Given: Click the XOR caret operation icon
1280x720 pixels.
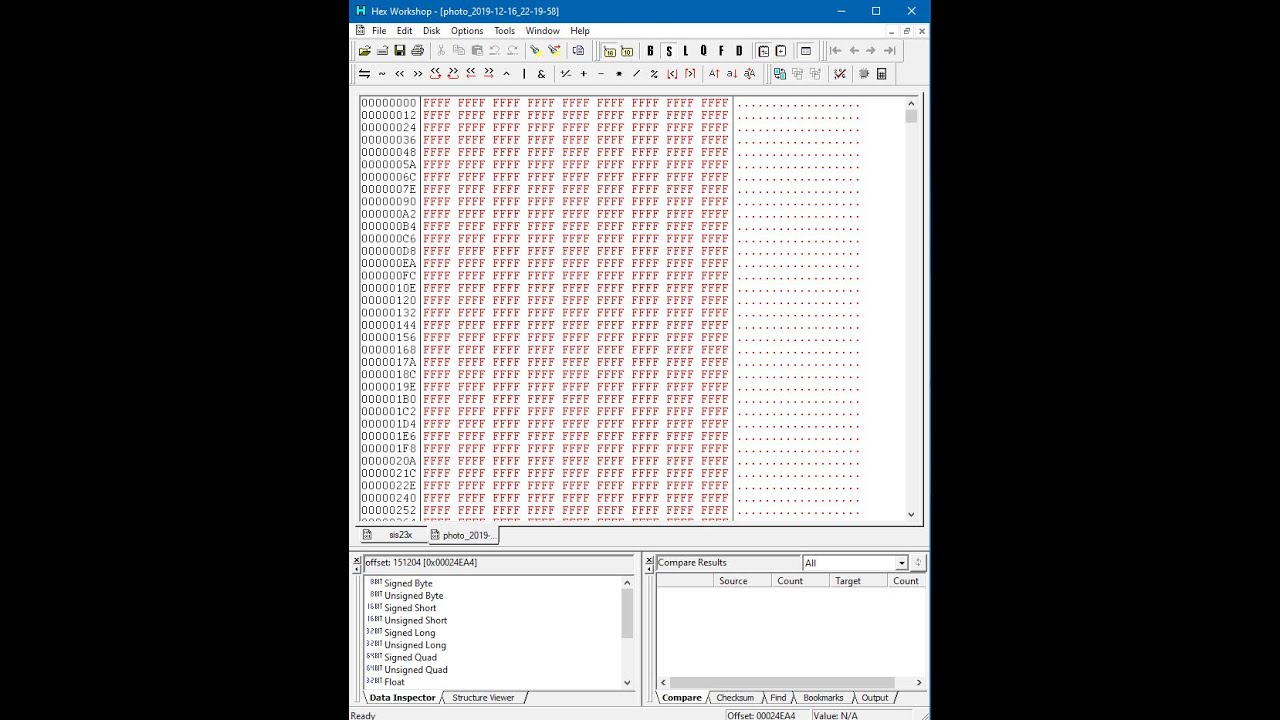Looking at the screenshot, I should pyautogui.click(x=506, y=74).
